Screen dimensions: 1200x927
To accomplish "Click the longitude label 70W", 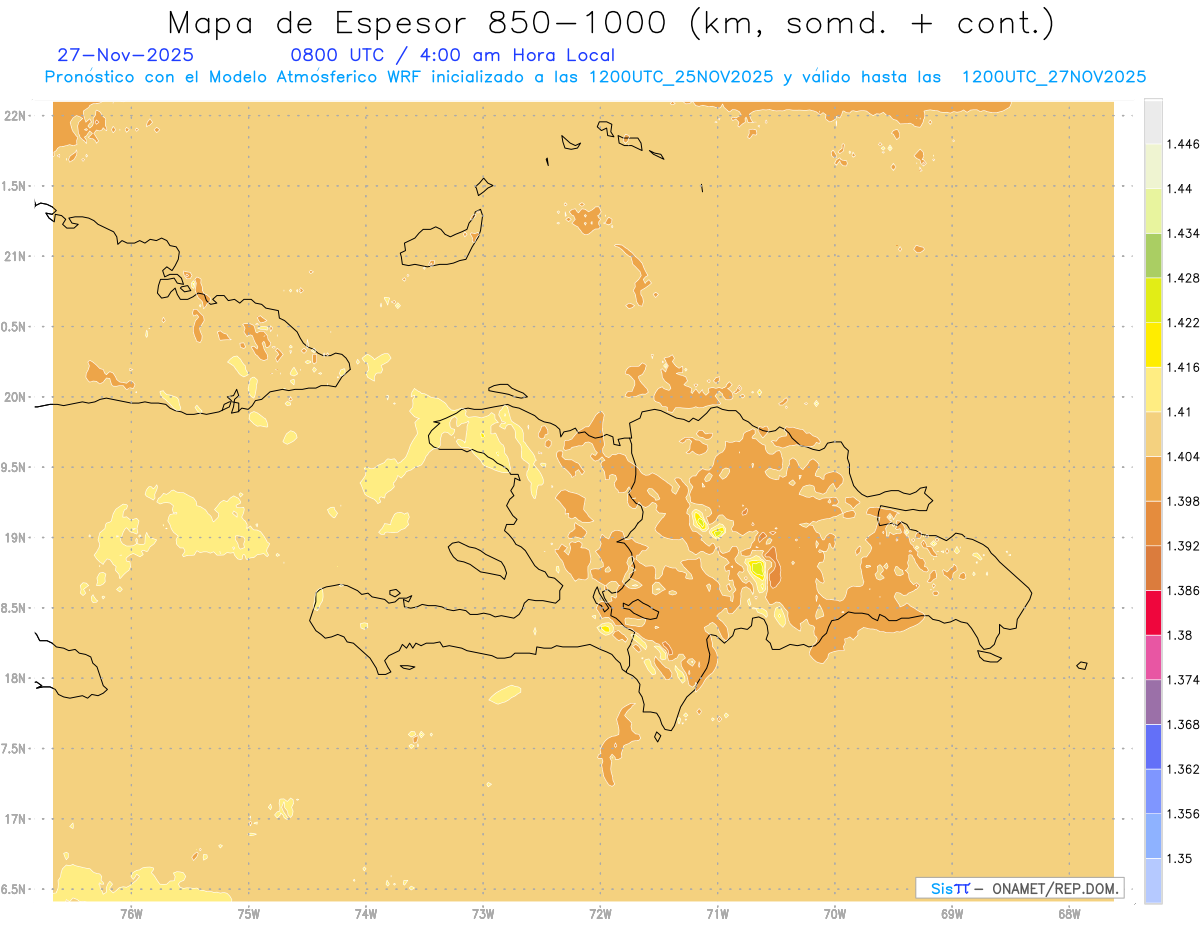I will coord(835,913).
